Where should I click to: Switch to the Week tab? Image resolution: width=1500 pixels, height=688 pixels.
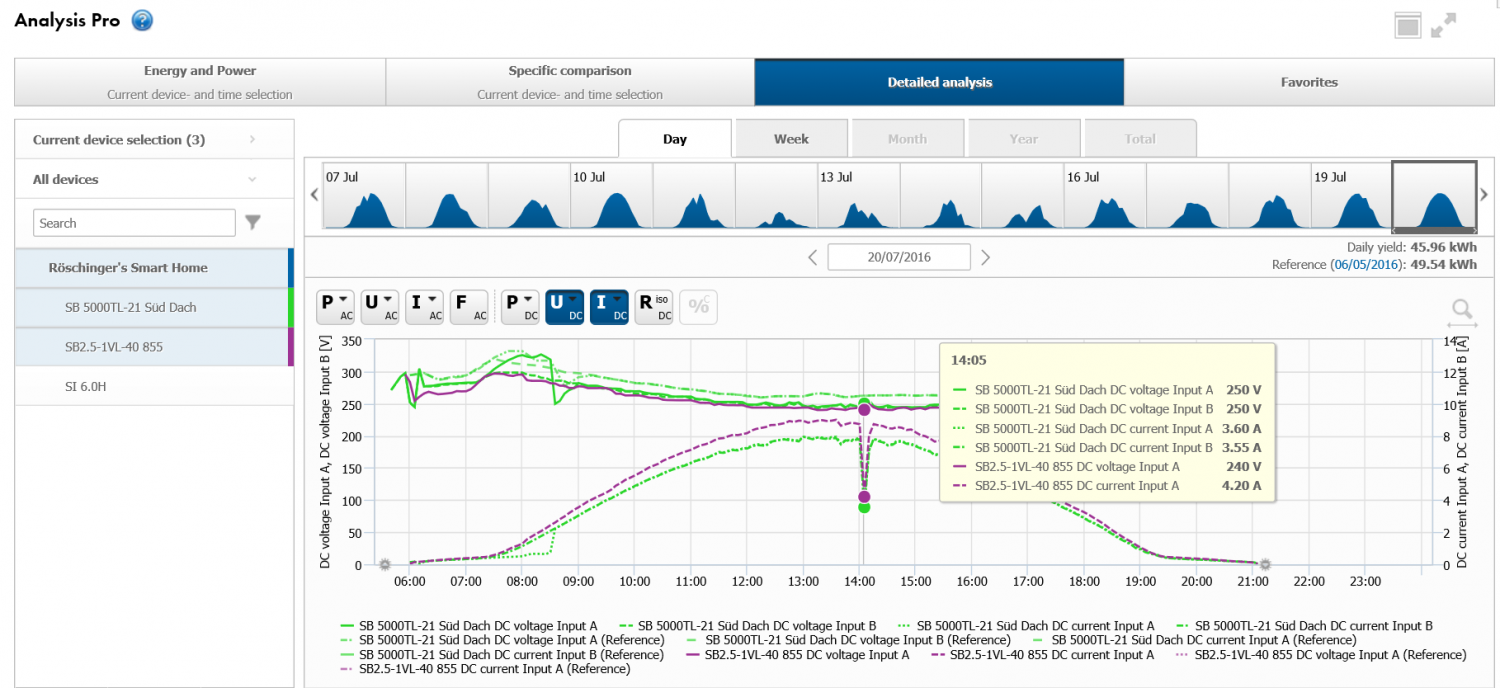(791, 139)
